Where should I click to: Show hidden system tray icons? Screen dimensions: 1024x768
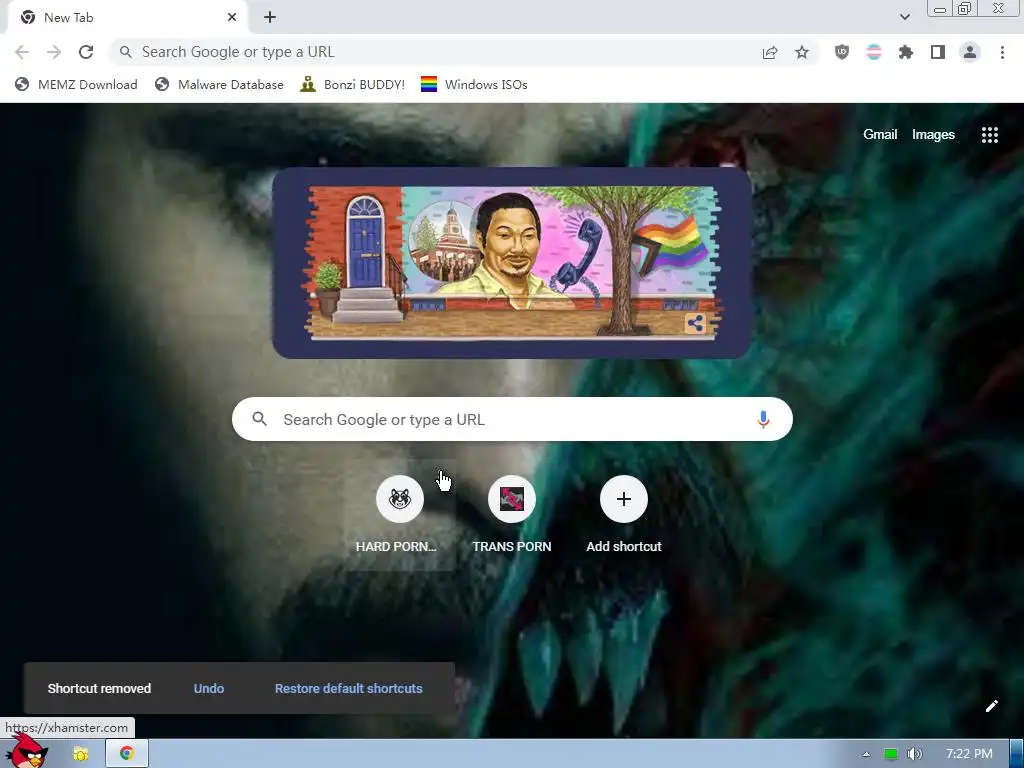pos(867,754)
